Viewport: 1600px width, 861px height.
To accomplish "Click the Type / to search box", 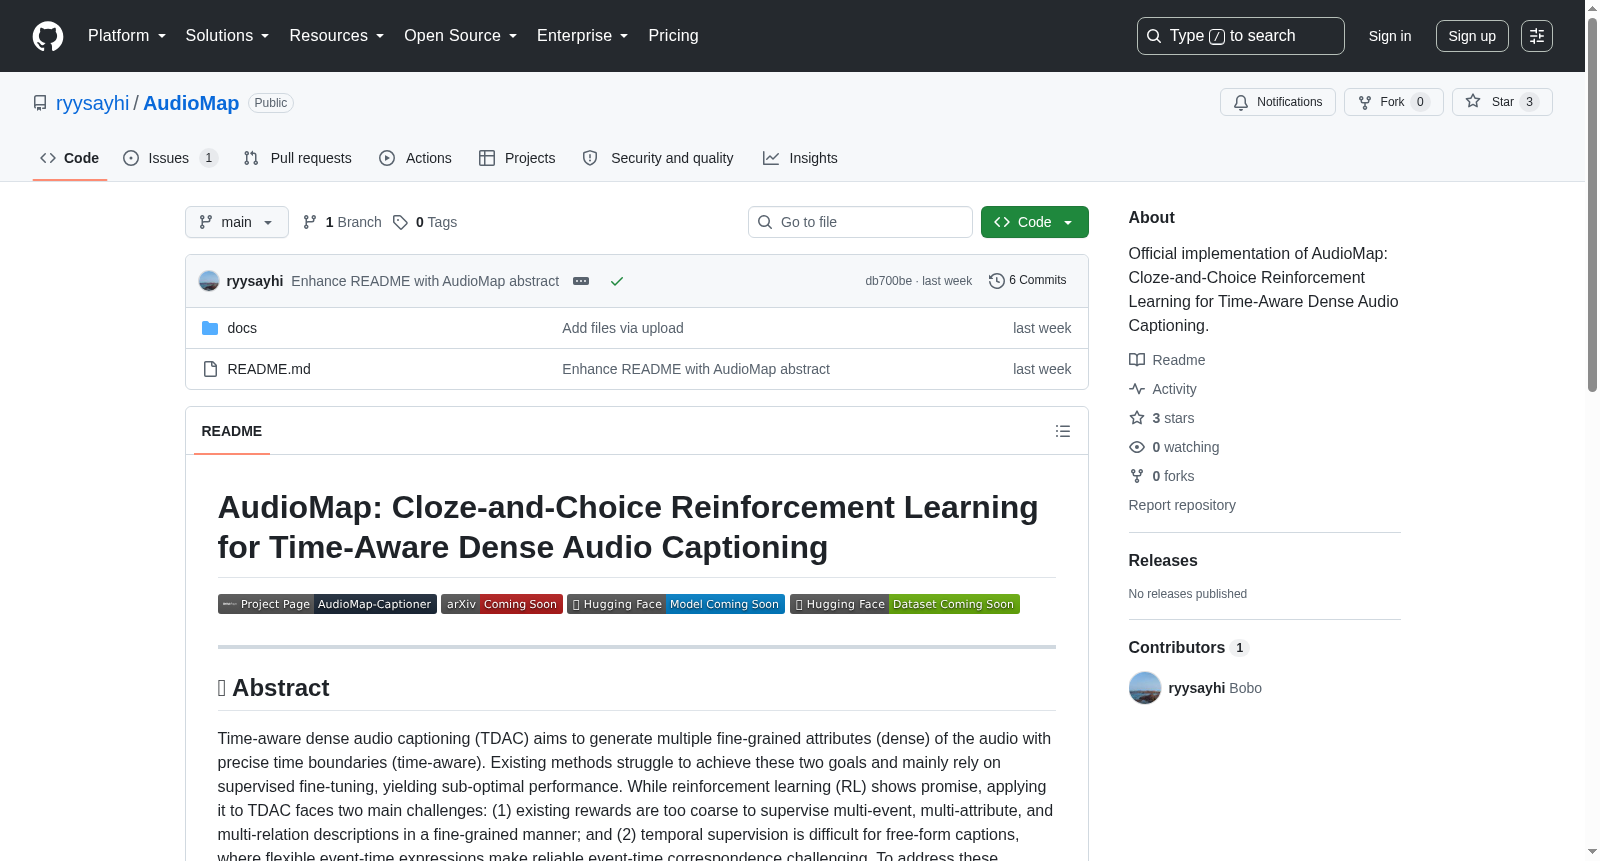I will coord(1241,36).
